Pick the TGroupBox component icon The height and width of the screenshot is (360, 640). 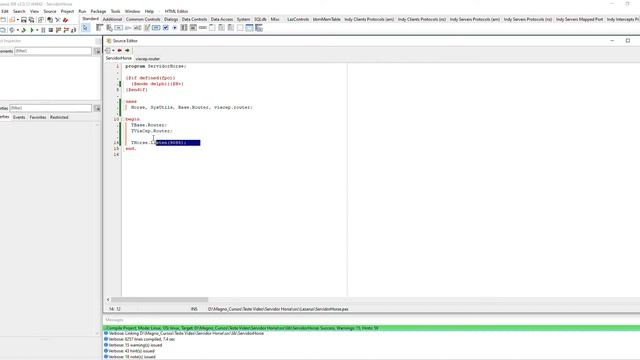point(212,28)
